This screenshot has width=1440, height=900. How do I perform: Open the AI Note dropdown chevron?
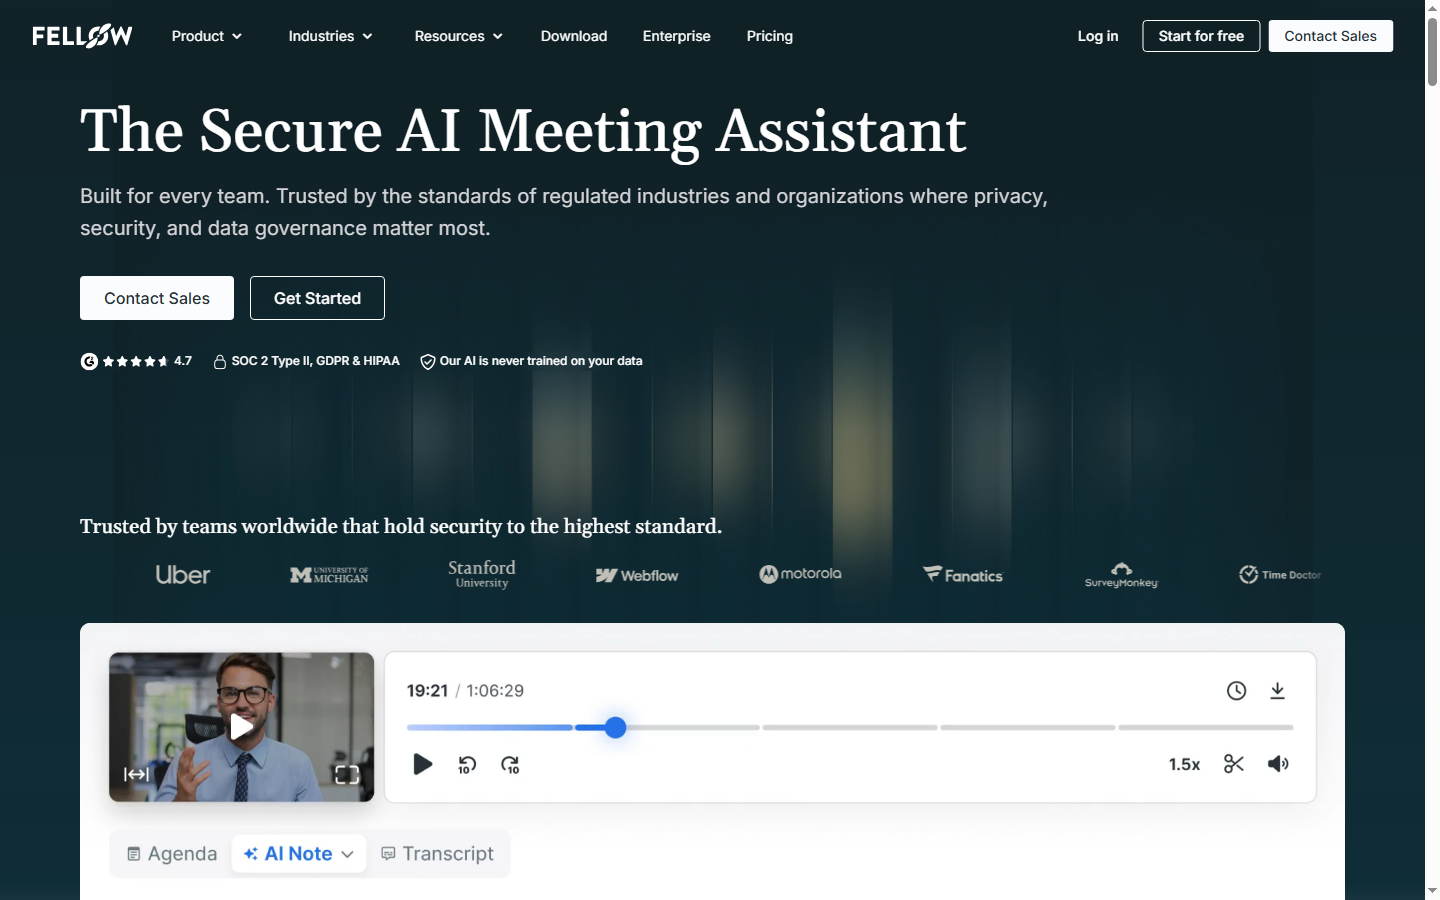pyautogui.click(x=348, y=854)
